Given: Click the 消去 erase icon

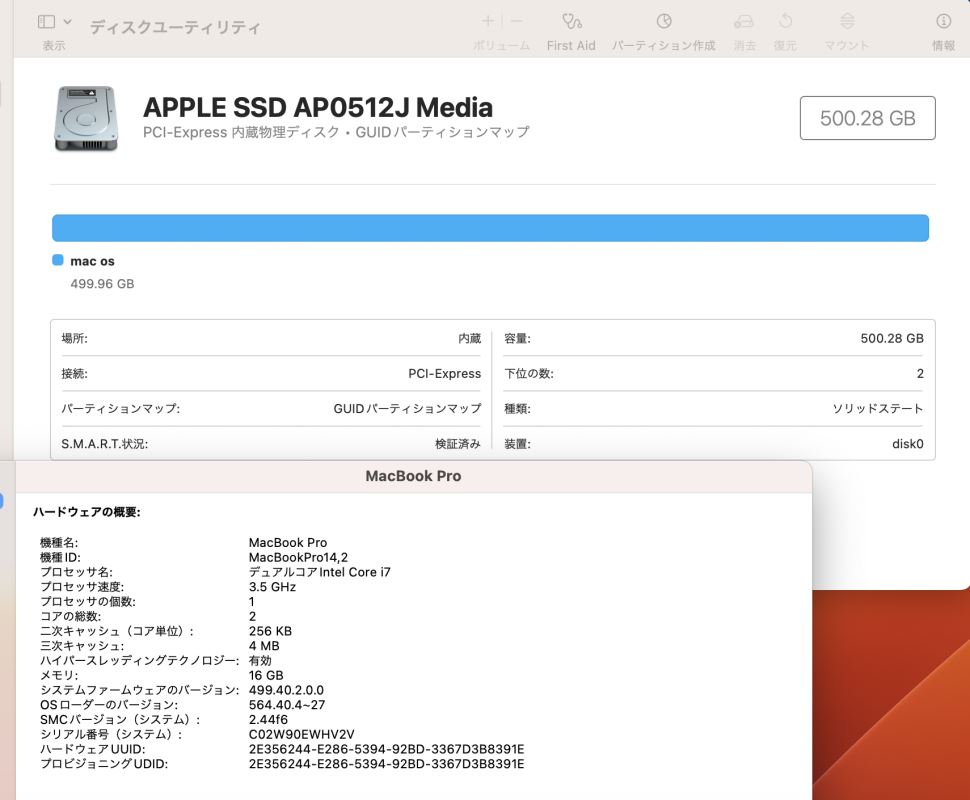Looking at the screenshot, I should tap(744, 21).
